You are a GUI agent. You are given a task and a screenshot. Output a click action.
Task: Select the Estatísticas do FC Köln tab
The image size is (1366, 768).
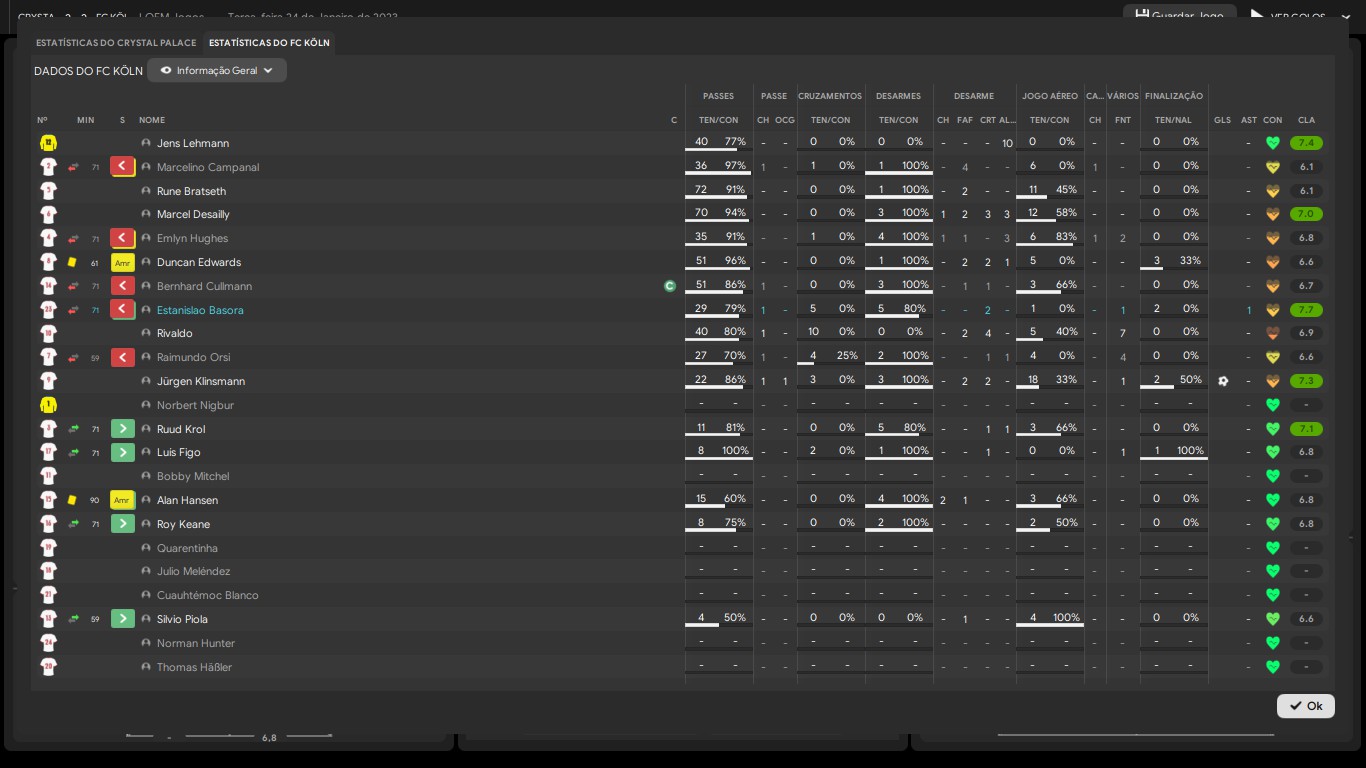tap(269, 43)
